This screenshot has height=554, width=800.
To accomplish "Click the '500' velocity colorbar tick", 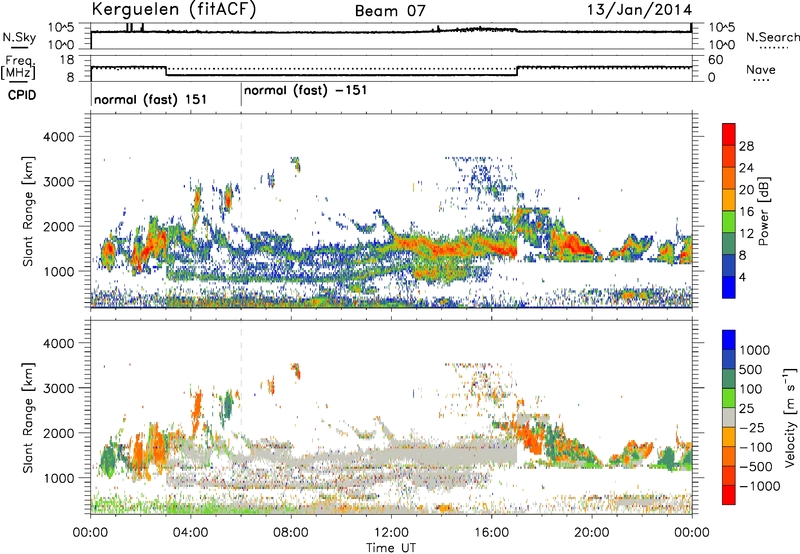I will (x=750, y=370).
